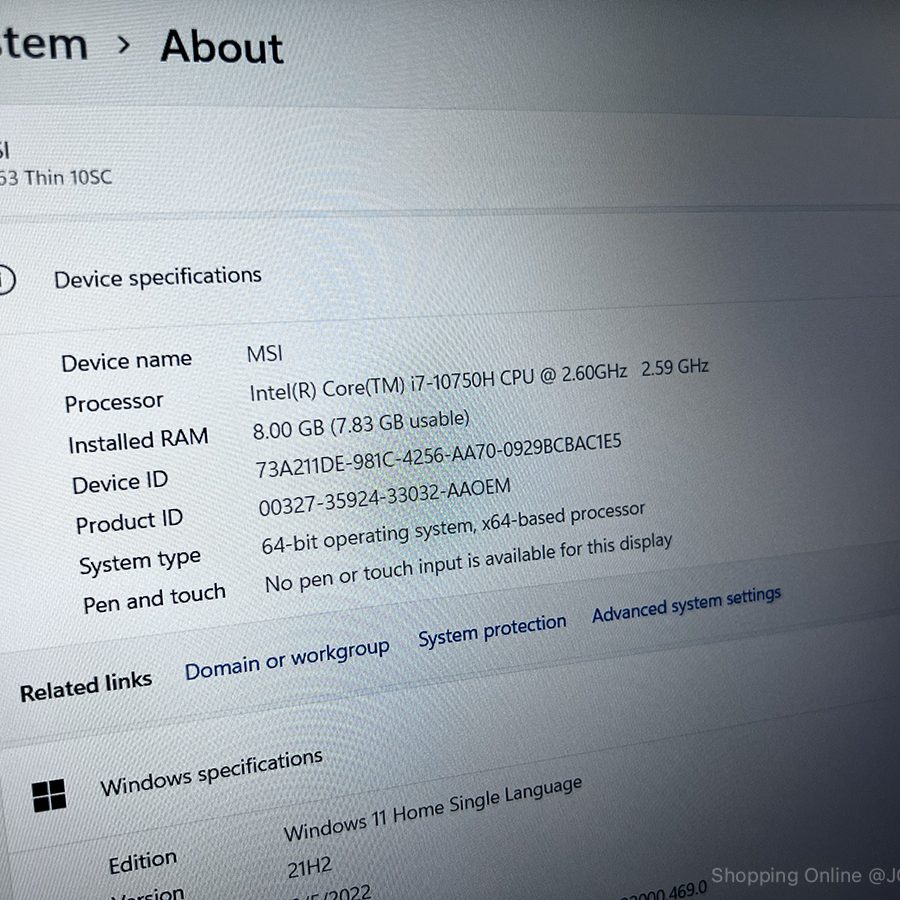The height and width of the screenshot is (900, 900).
Task: Select the 8.00 GB RAM value
Action: coord(361,425)
